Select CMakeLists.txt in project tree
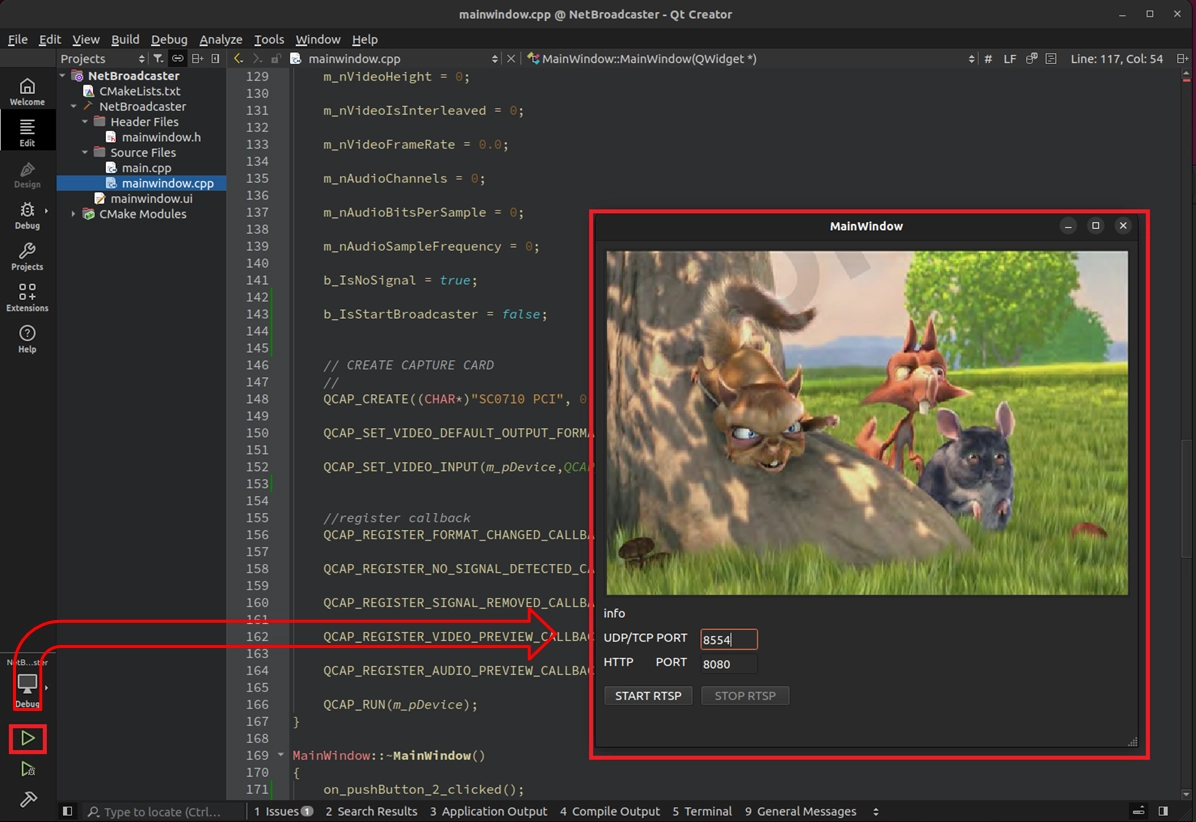The image size is (1196, 822). (139, 91)
